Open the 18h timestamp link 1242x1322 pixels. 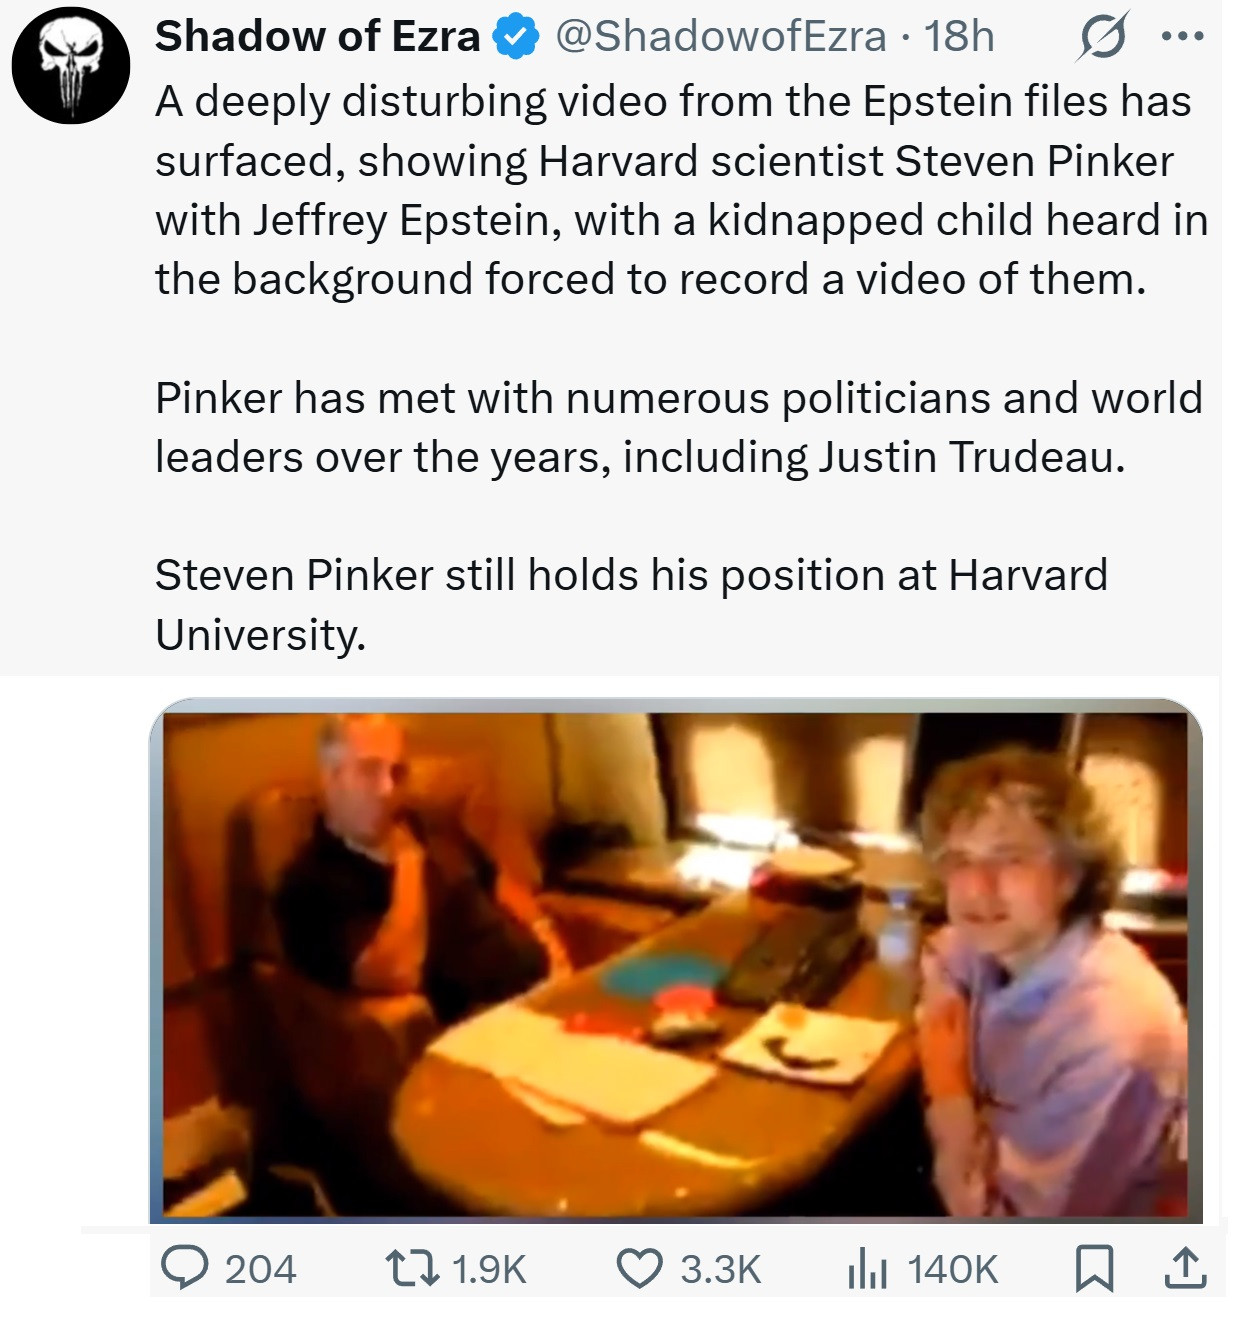tap(959, 37)
